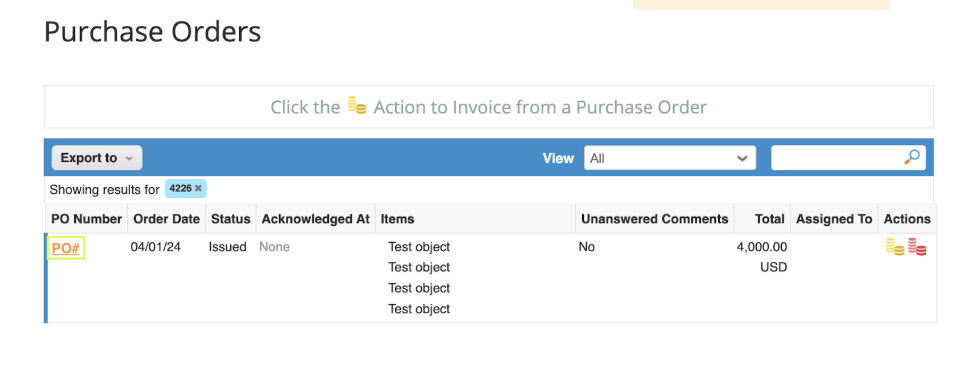Click the gold coins create invoice icon
This screenshot has height=366, width=978.
coord(895,247)
